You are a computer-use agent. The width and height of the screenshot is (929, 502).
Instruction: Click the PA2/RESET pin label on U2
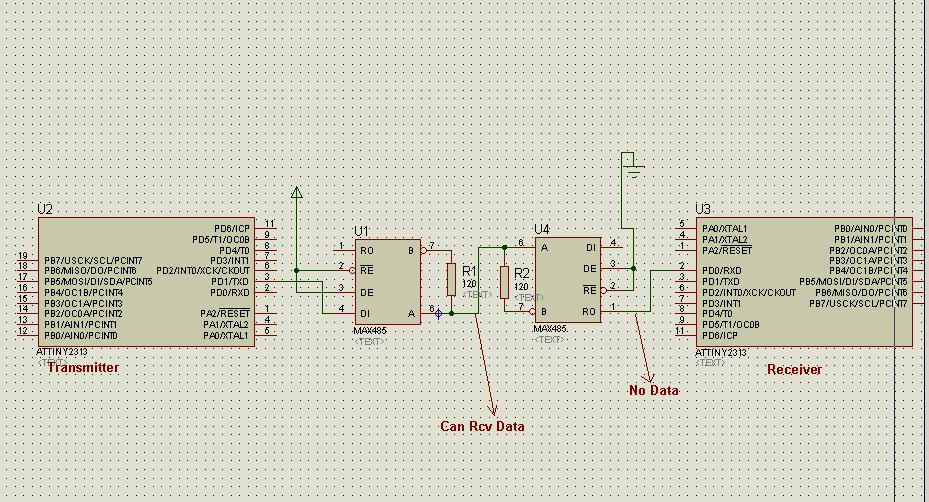(225, 314)
